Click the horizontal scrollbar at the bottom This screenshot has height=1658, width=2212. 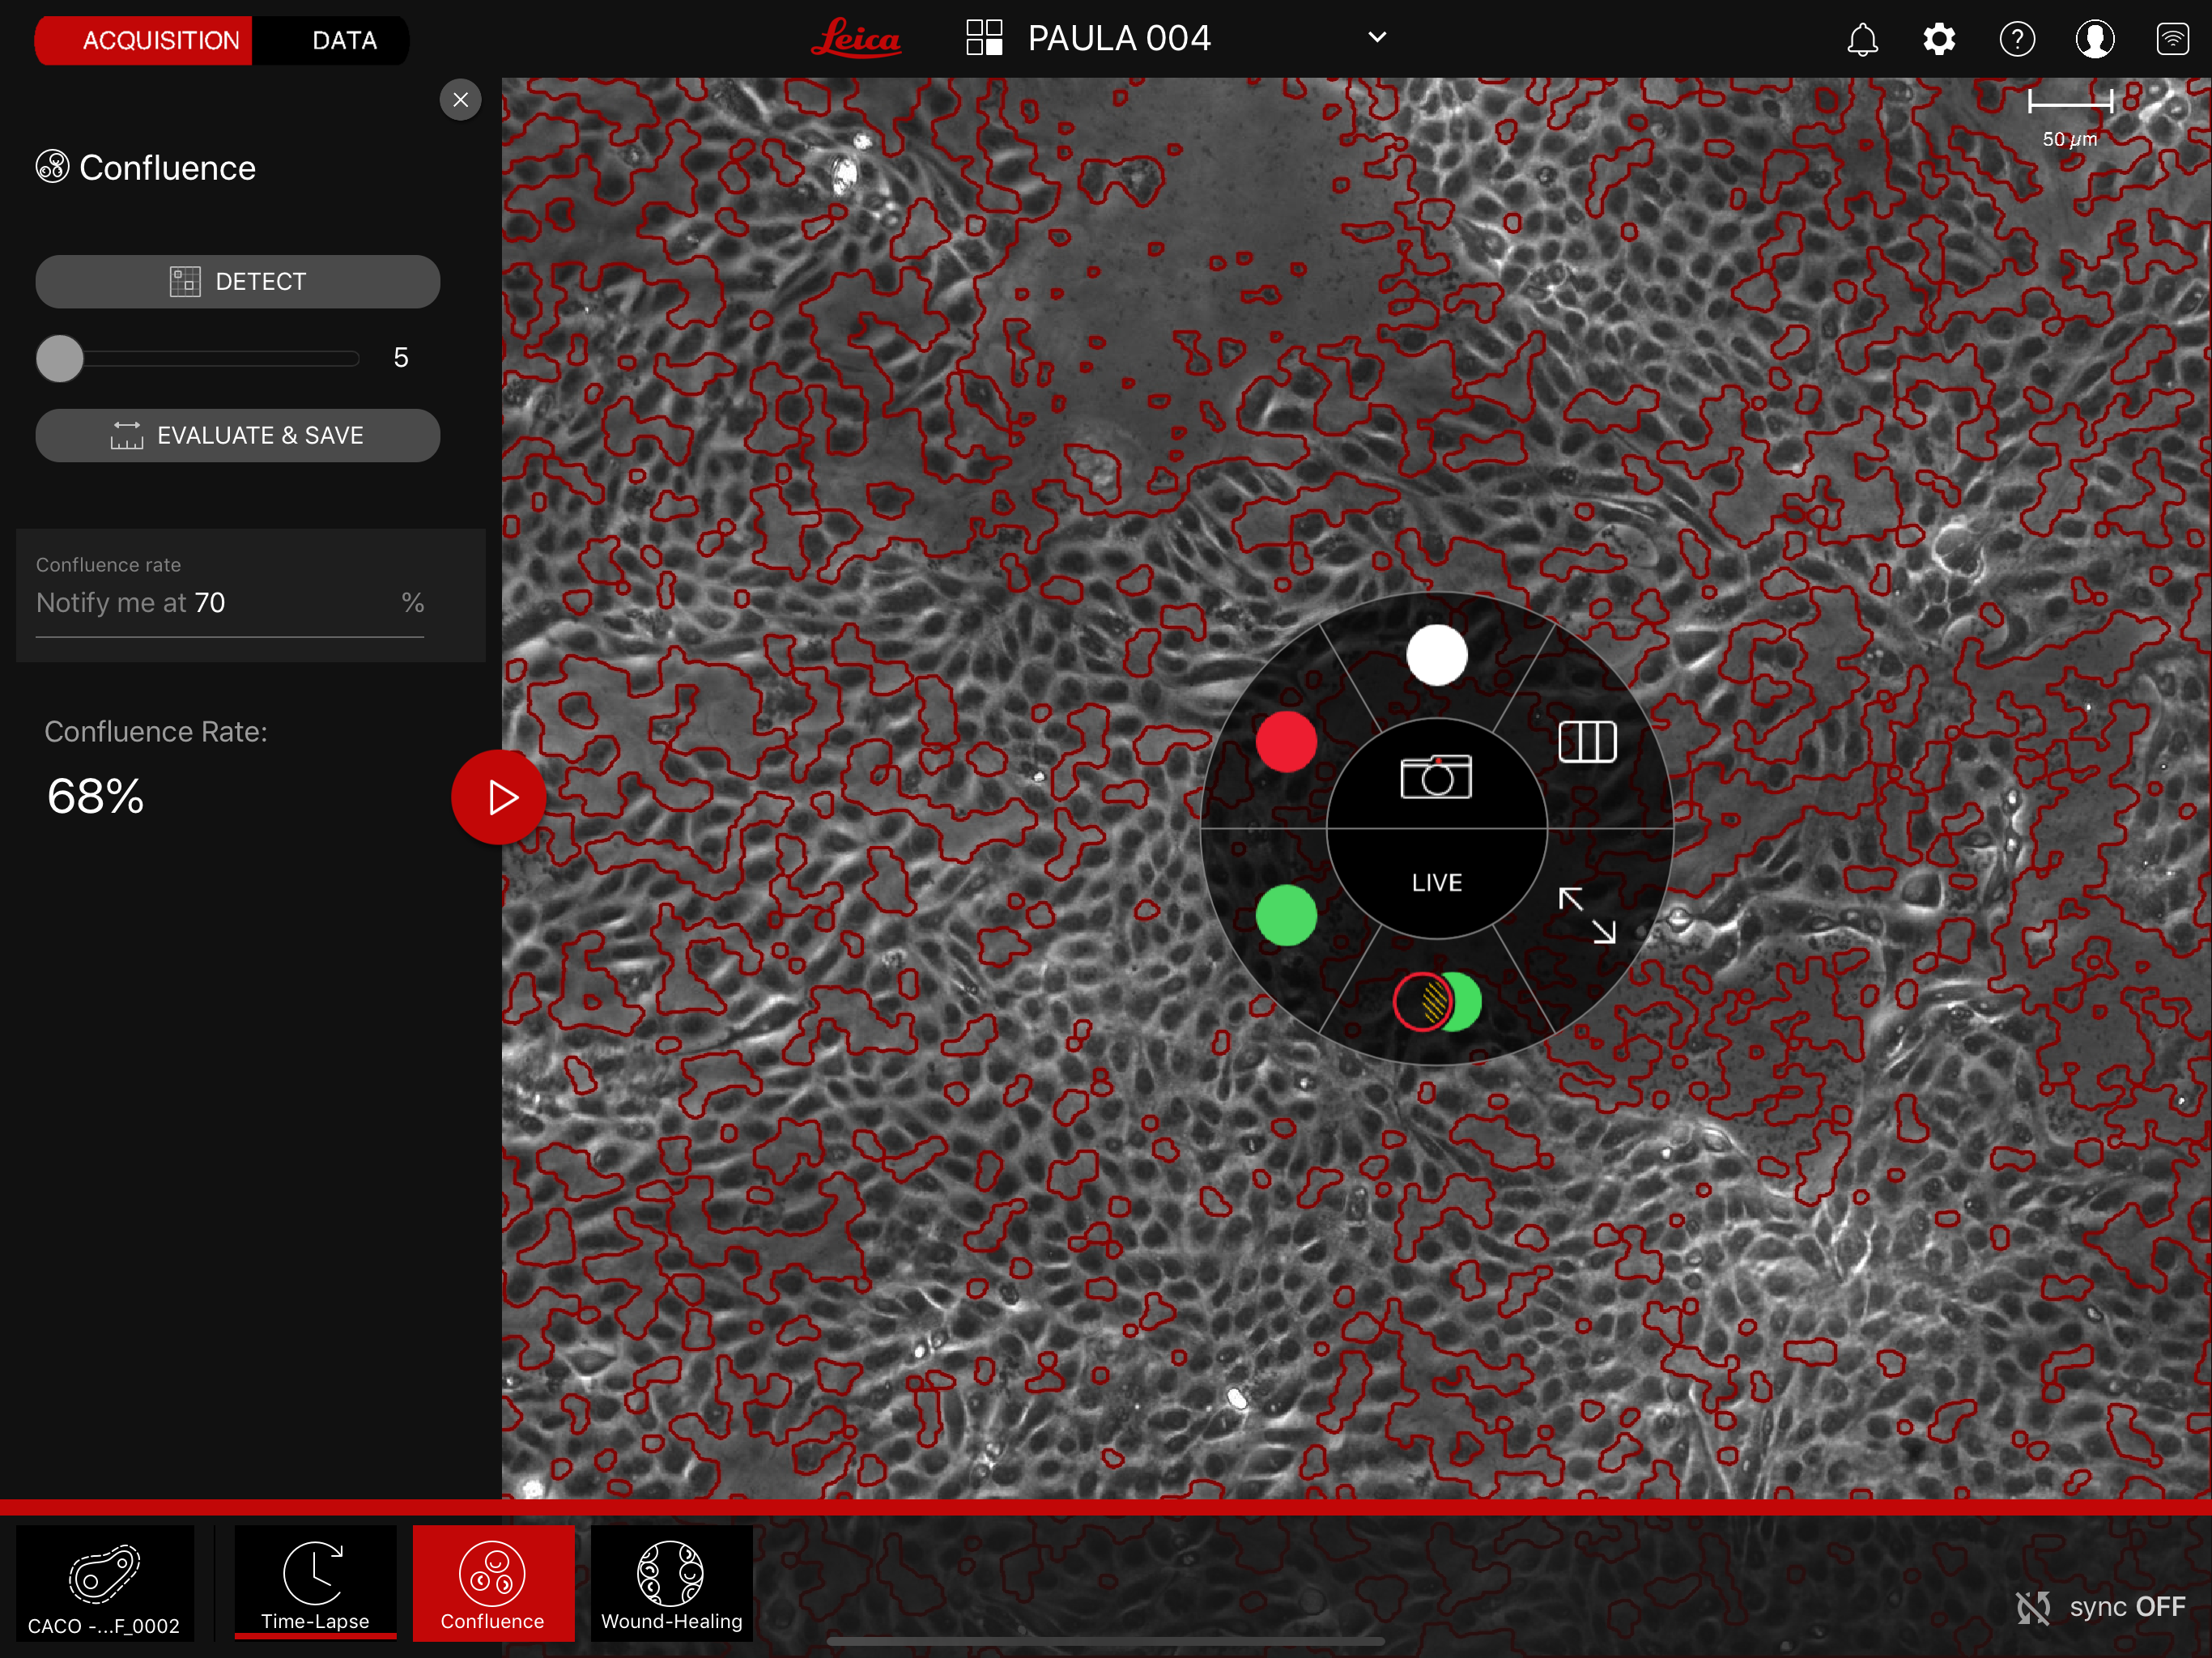(x=1106, y=1641)
